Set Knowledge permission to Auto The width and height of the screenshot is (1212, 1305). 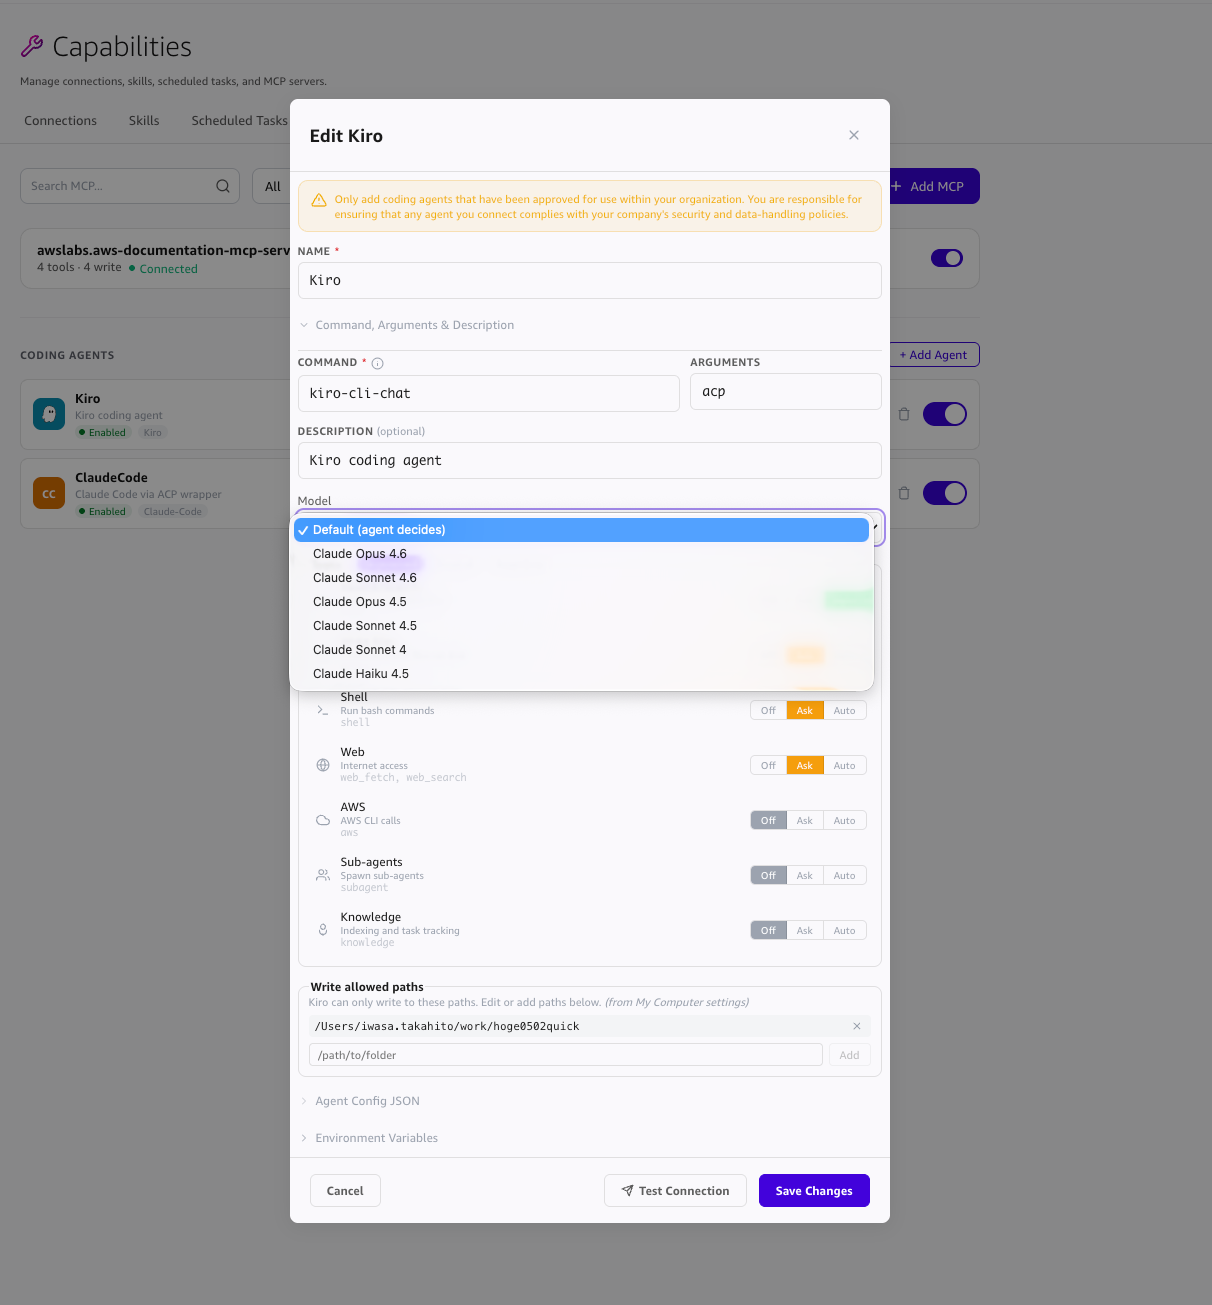[845, 930]
